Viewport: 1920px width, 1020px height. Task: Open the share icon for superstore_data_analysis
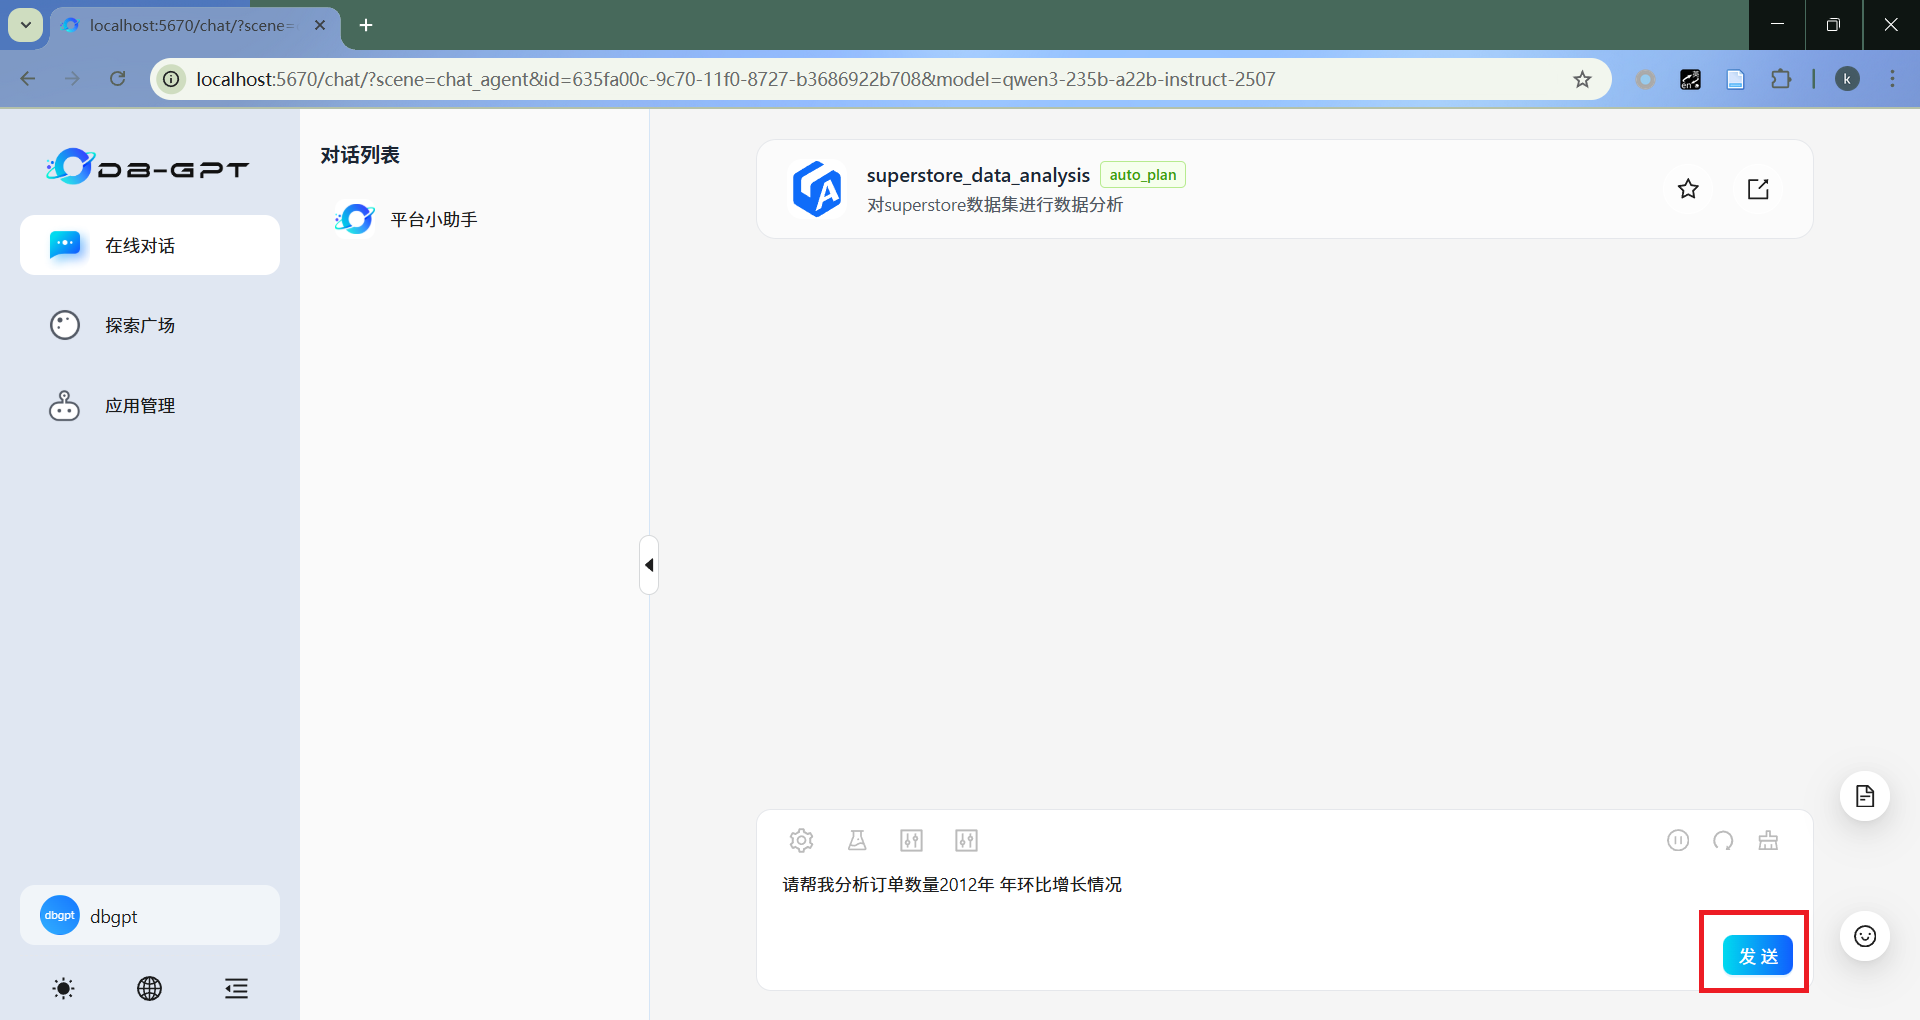pos(1758,189)
